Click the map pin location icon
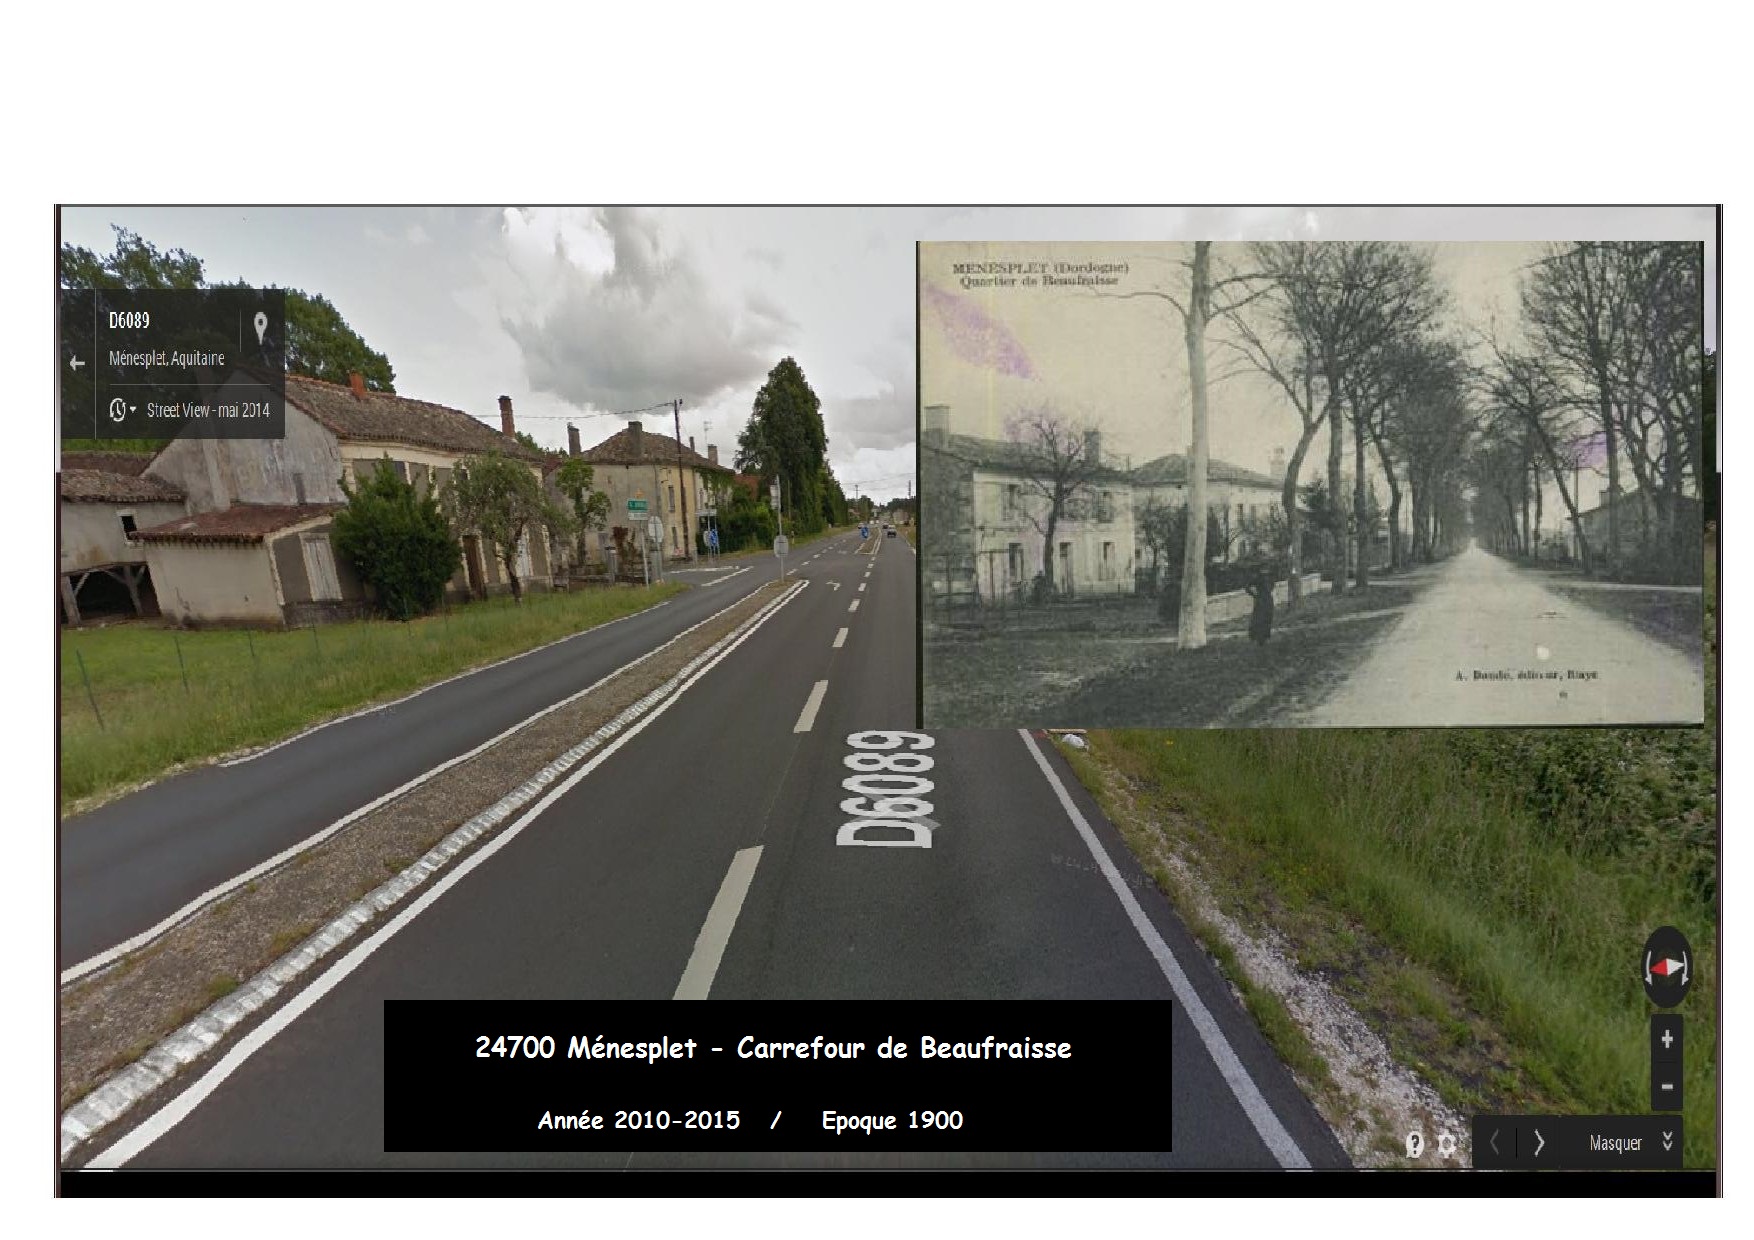The image size is (1754, 1240). click(x=261, y=327)
